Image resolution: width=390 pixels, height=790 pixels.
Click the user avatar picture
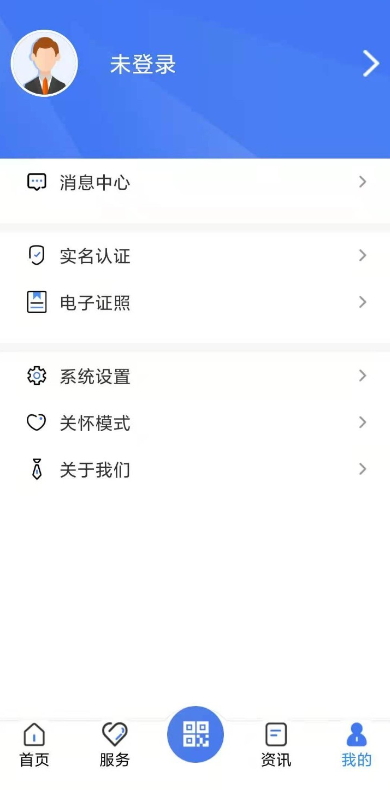(44, 63)
